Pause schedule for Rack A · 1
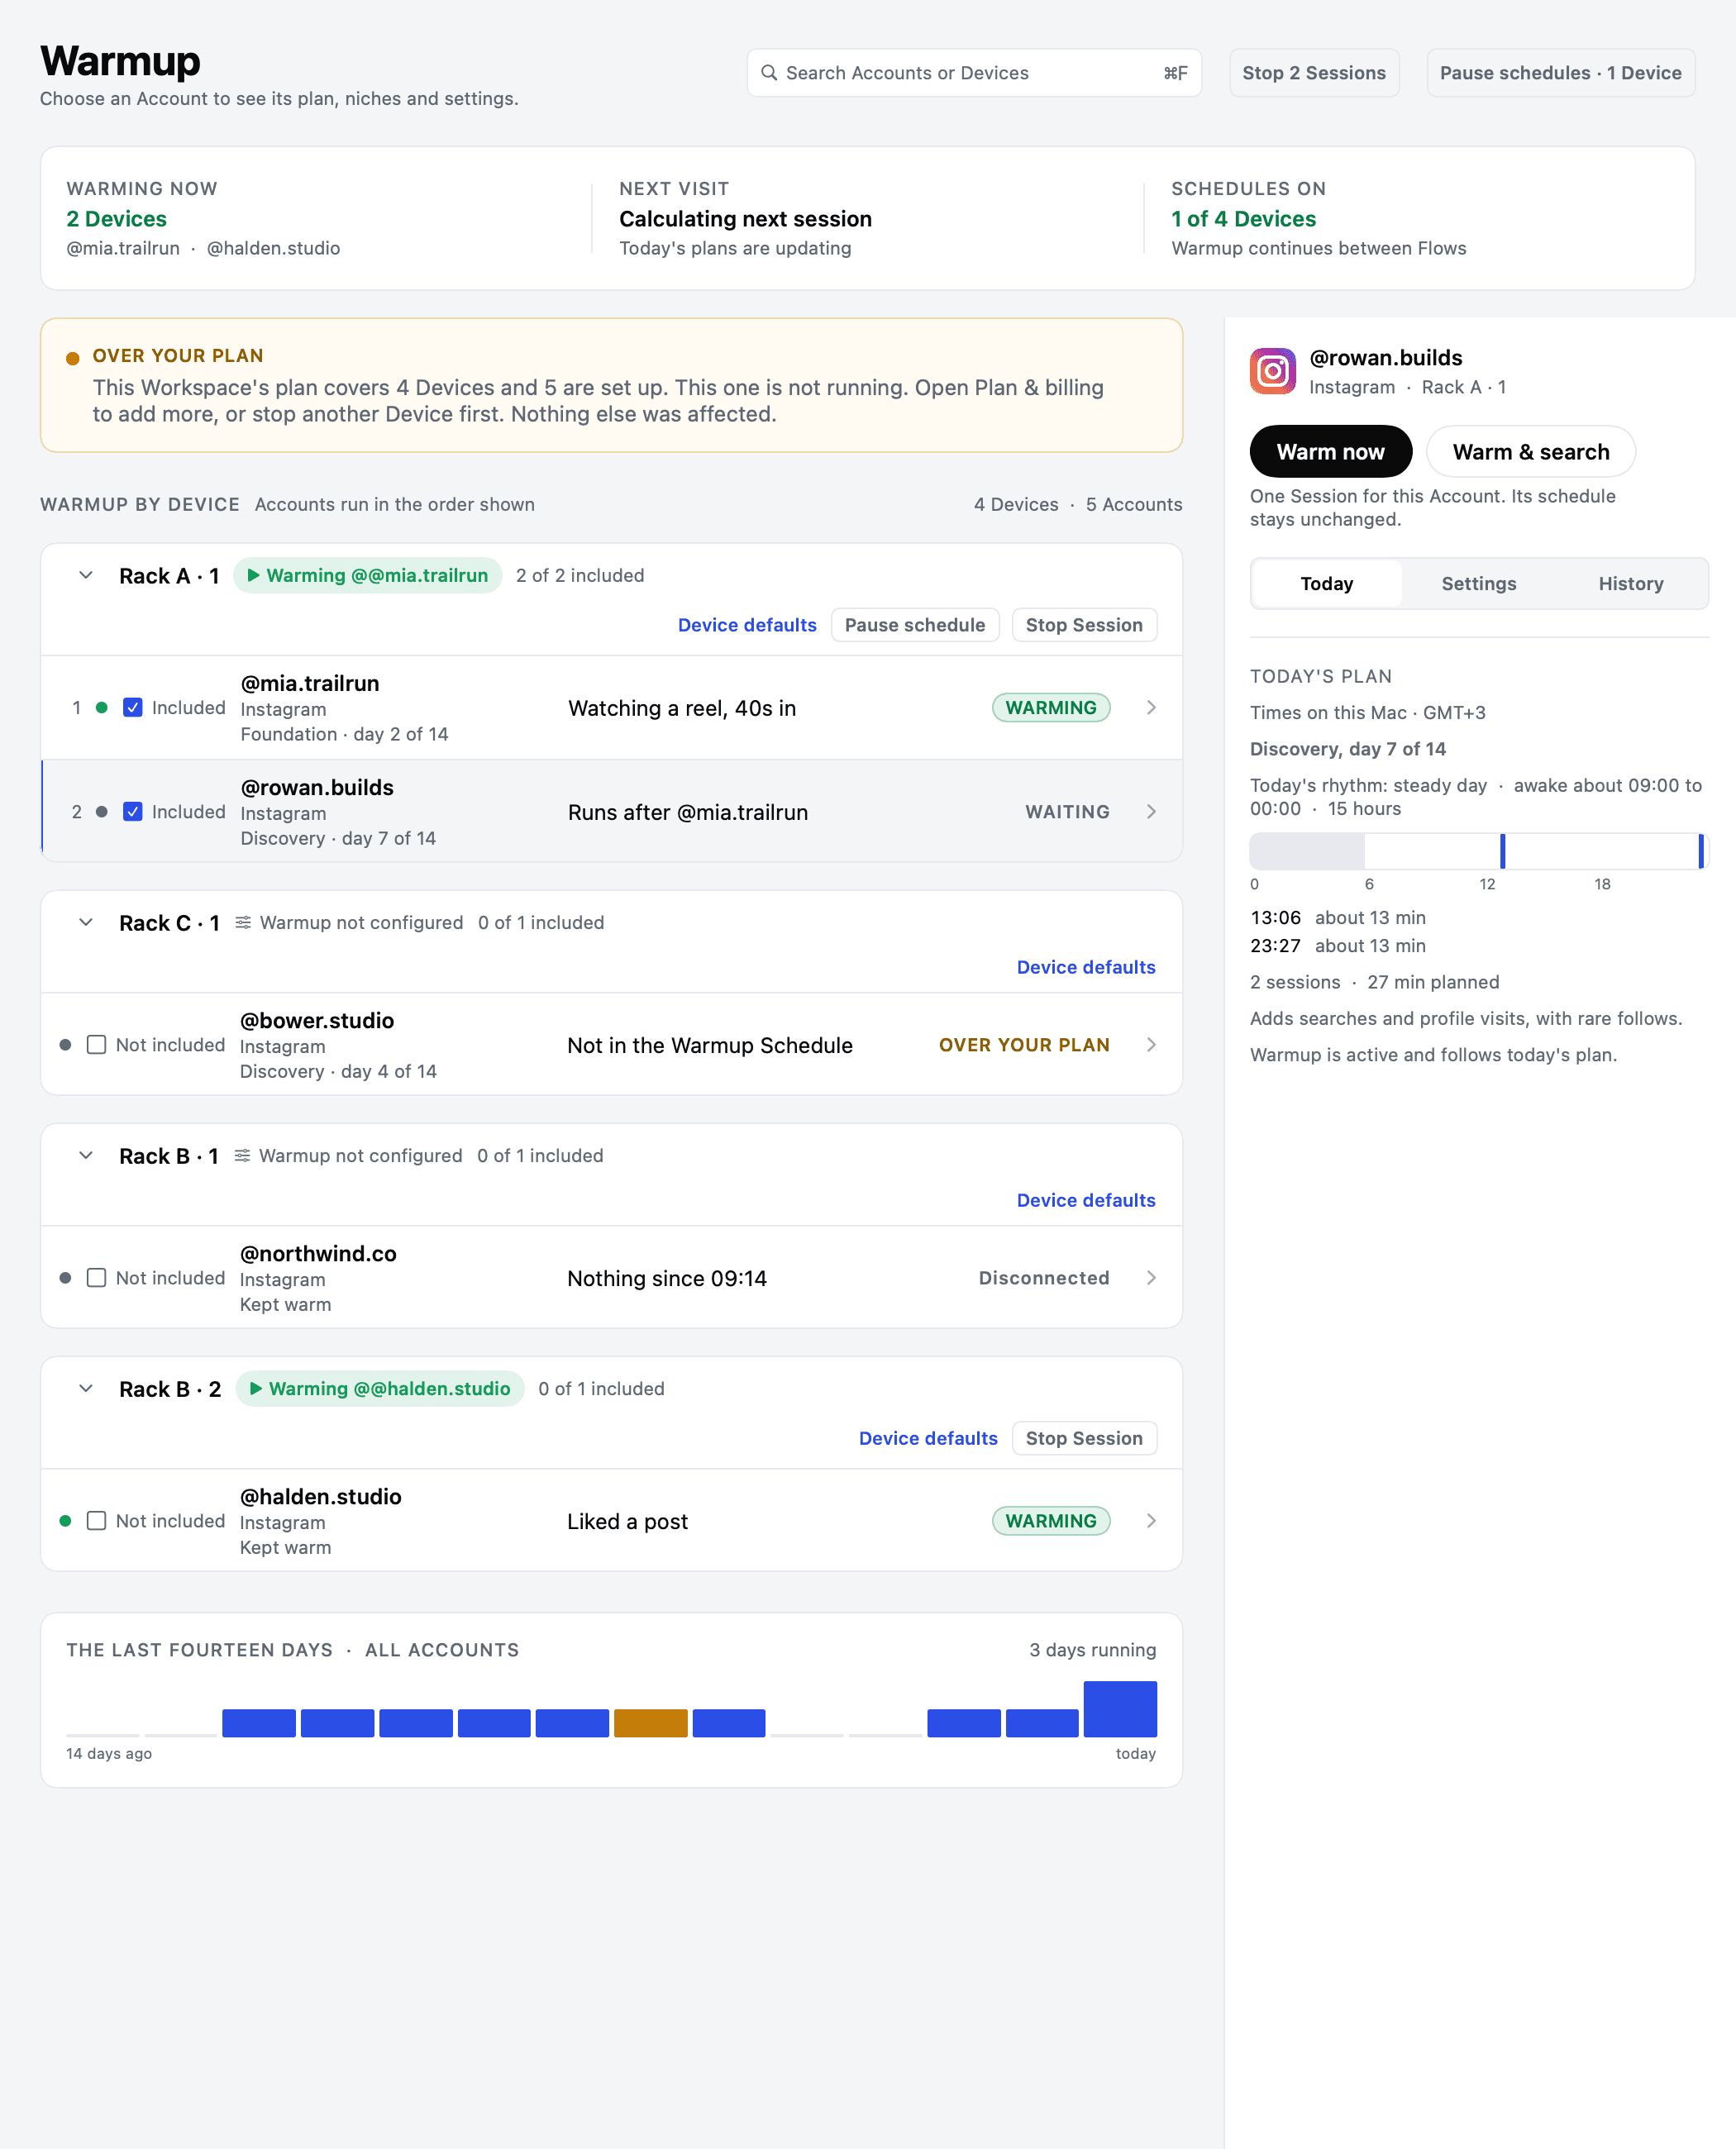Viewport: 1736px width, 2149px height. tap(914, 624)
